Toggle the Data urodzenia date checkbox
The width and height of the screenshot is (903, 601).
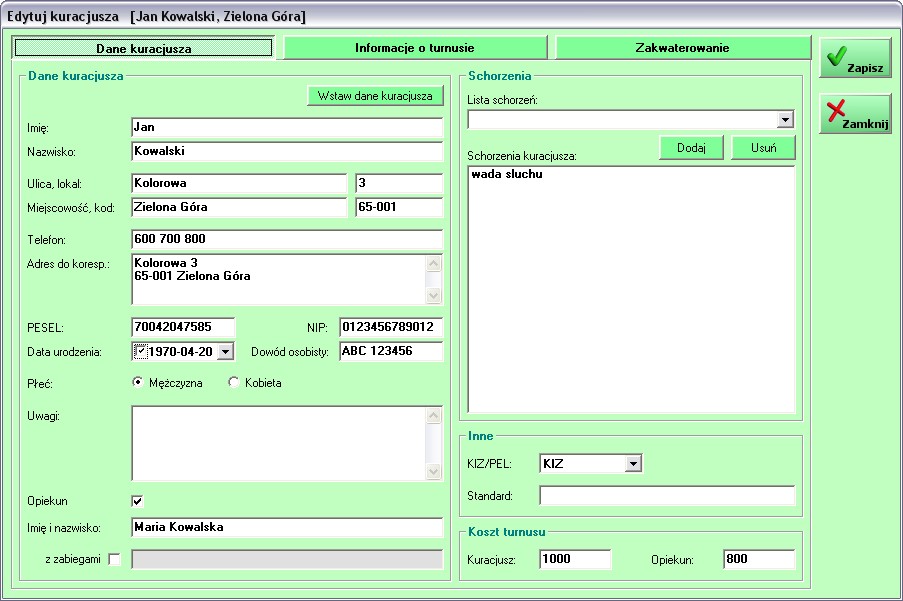click(x=140, y=351)
